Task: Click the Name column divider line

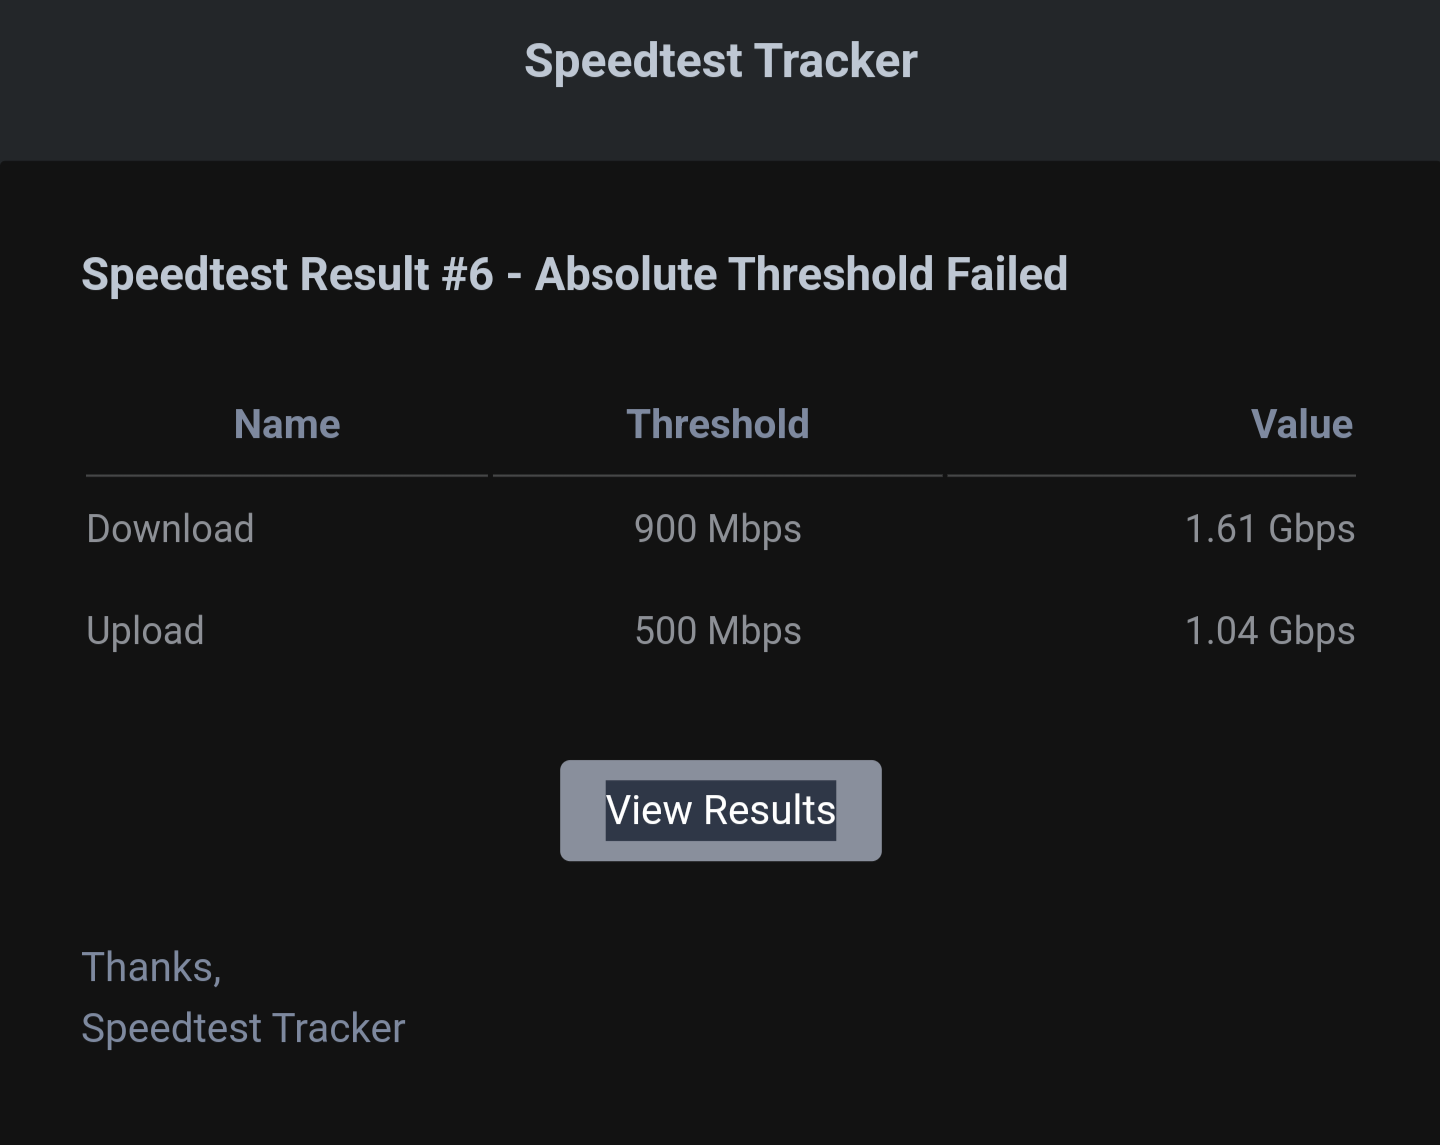Action: click(x=286, y=476)
